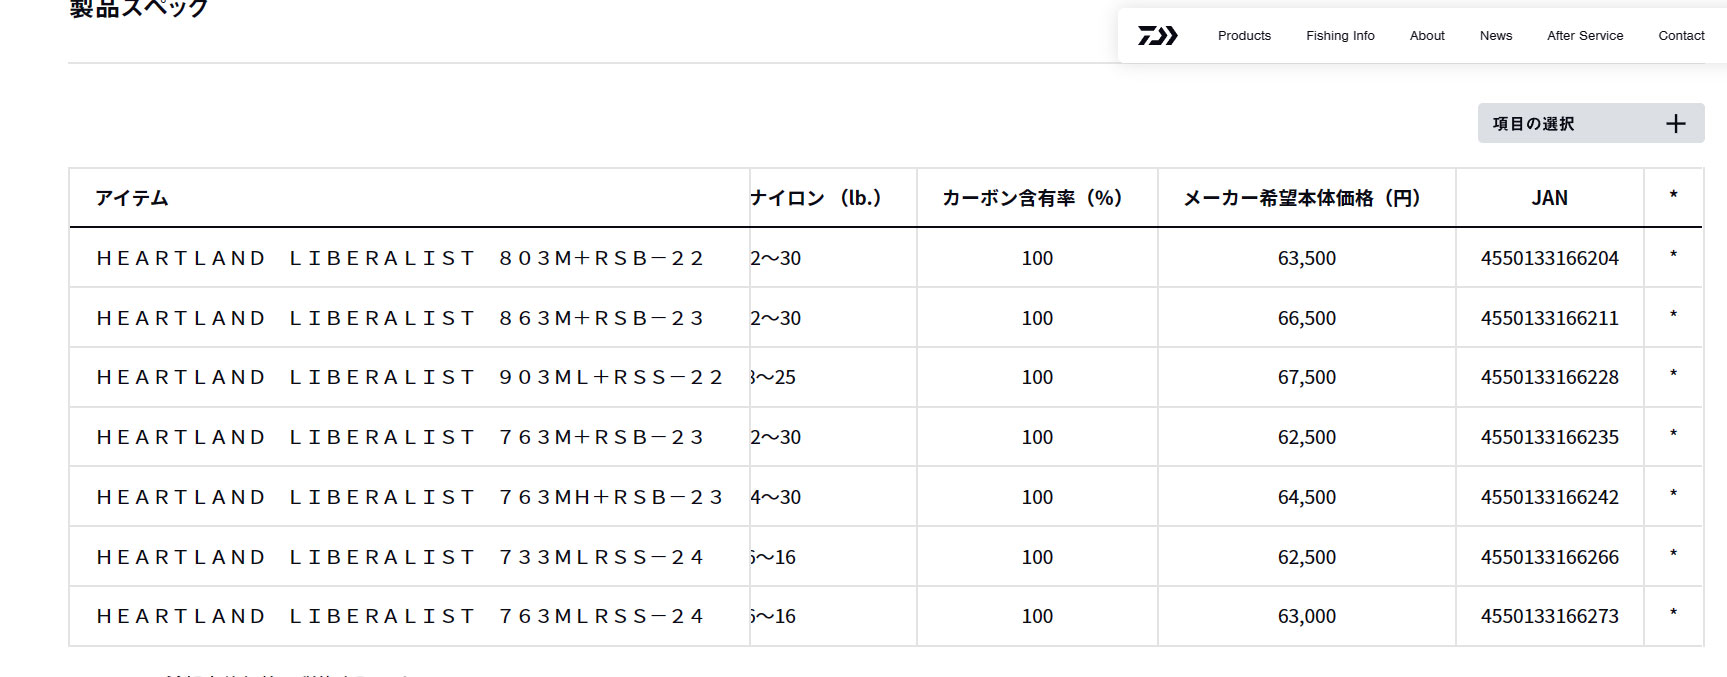Viewport: 1727px width, 677px height.
Task: Click the Contact link
Action: (x=1681, y=36)
